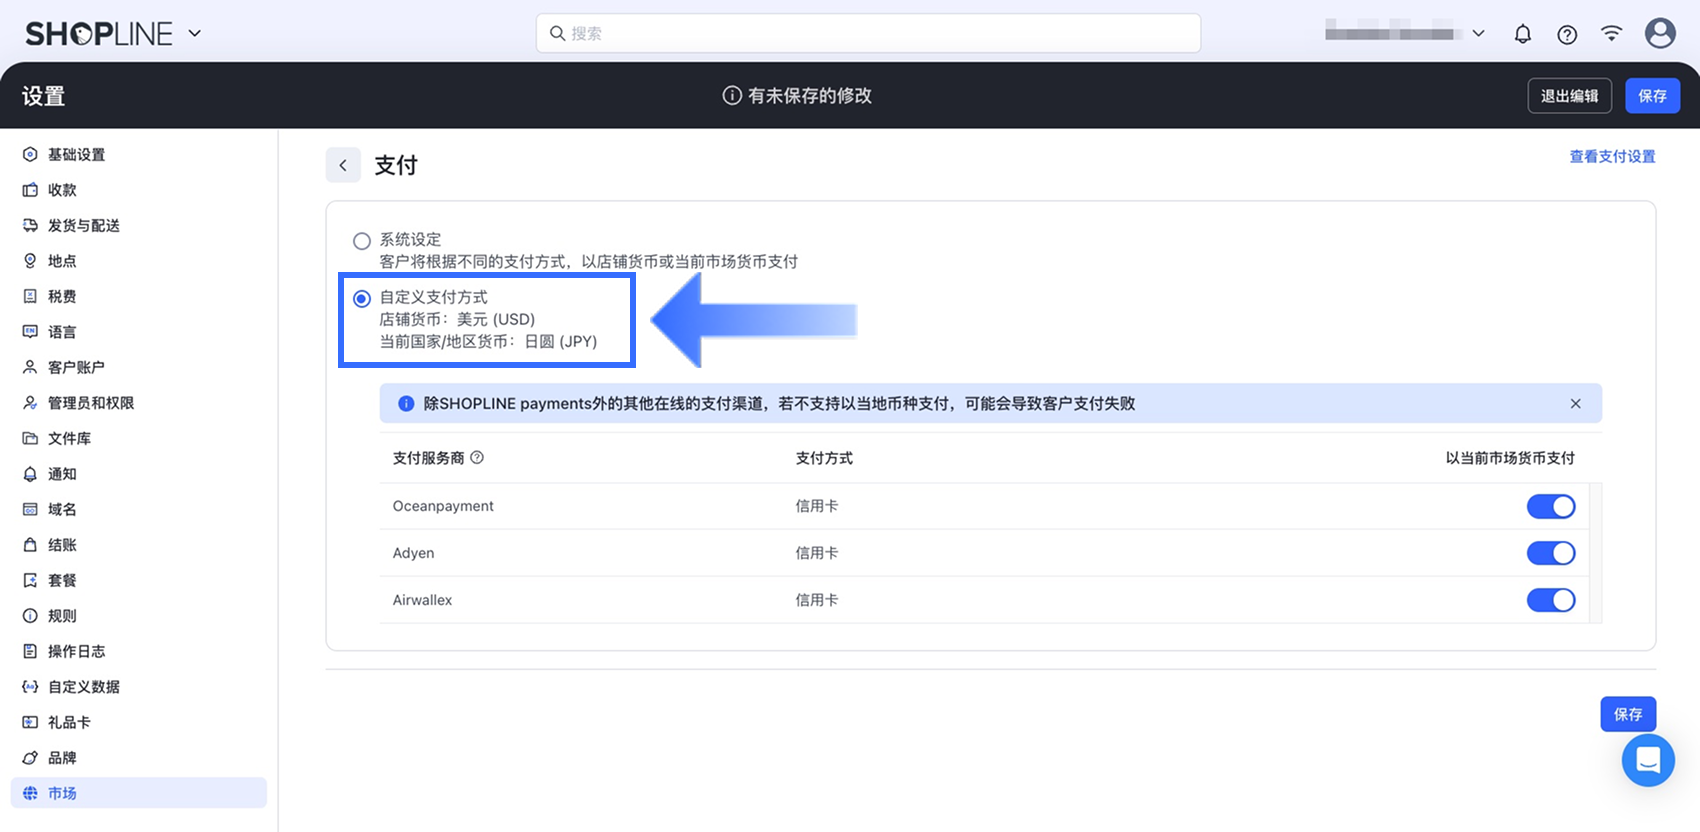Viewport: 1700px width, 832px height.
Task: Click the 管理员和权限 icon
Action: 30,403
